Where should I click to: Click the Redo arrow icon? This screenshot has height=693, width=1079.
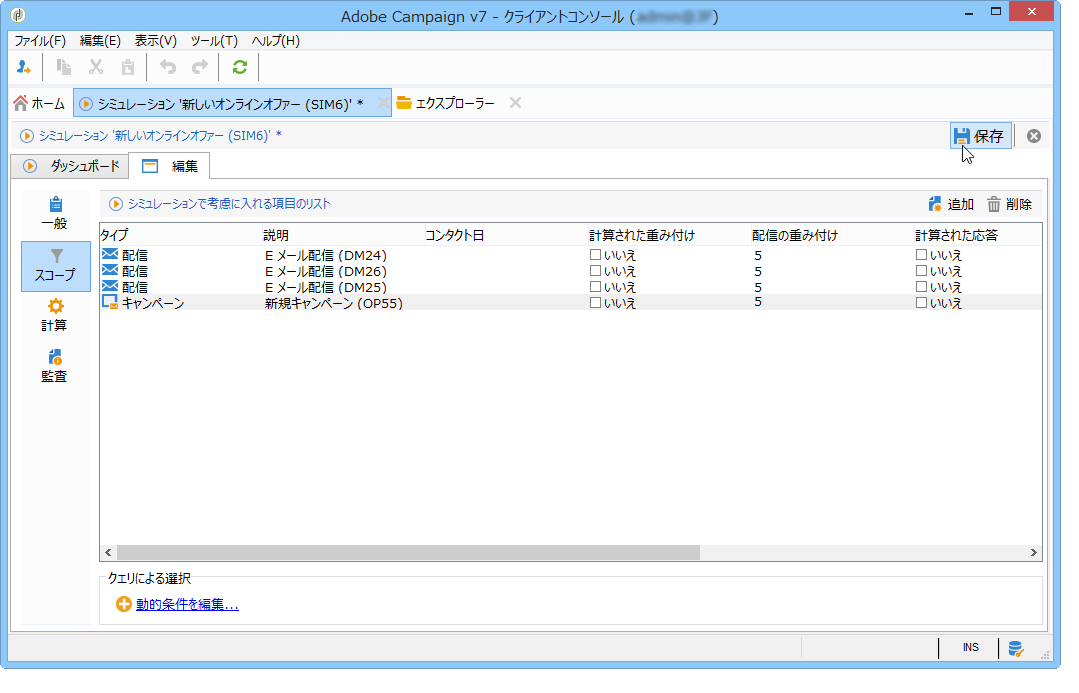click(200, 67)
